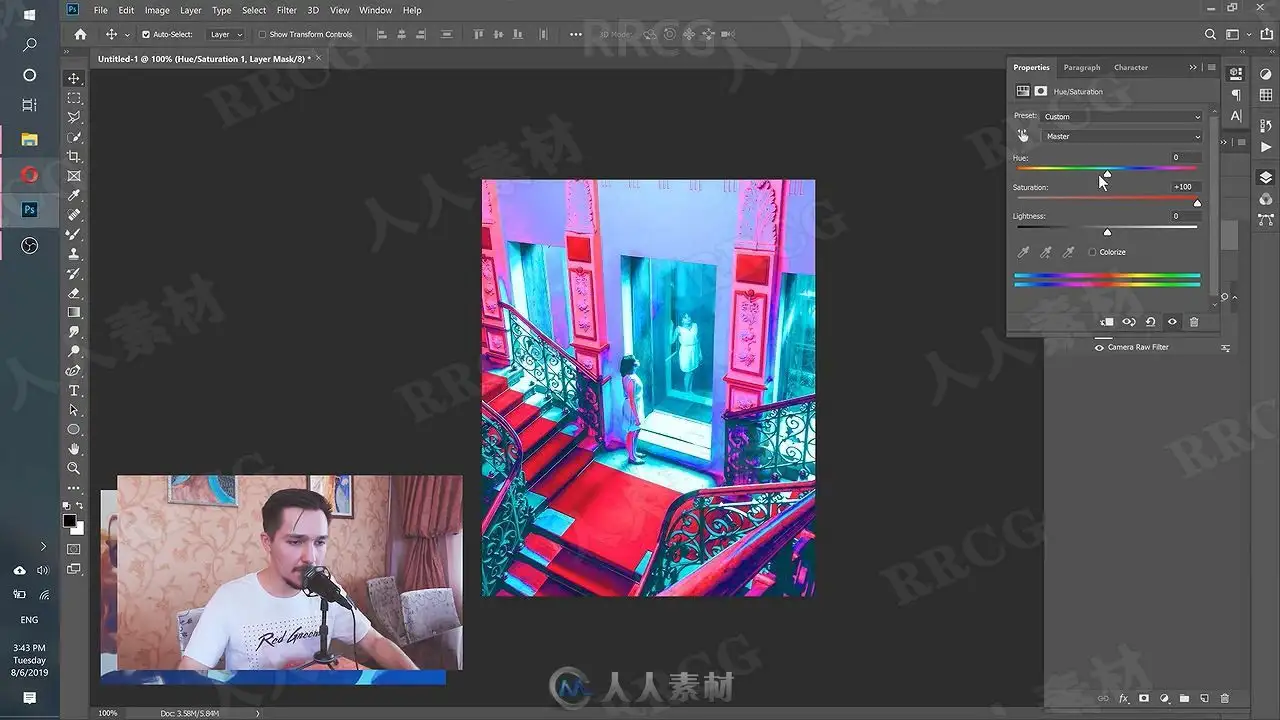Image resolution: width=1280 pixels, height=720 pixels.
Task: Select the Pen tool
Action: pos(74,371)
